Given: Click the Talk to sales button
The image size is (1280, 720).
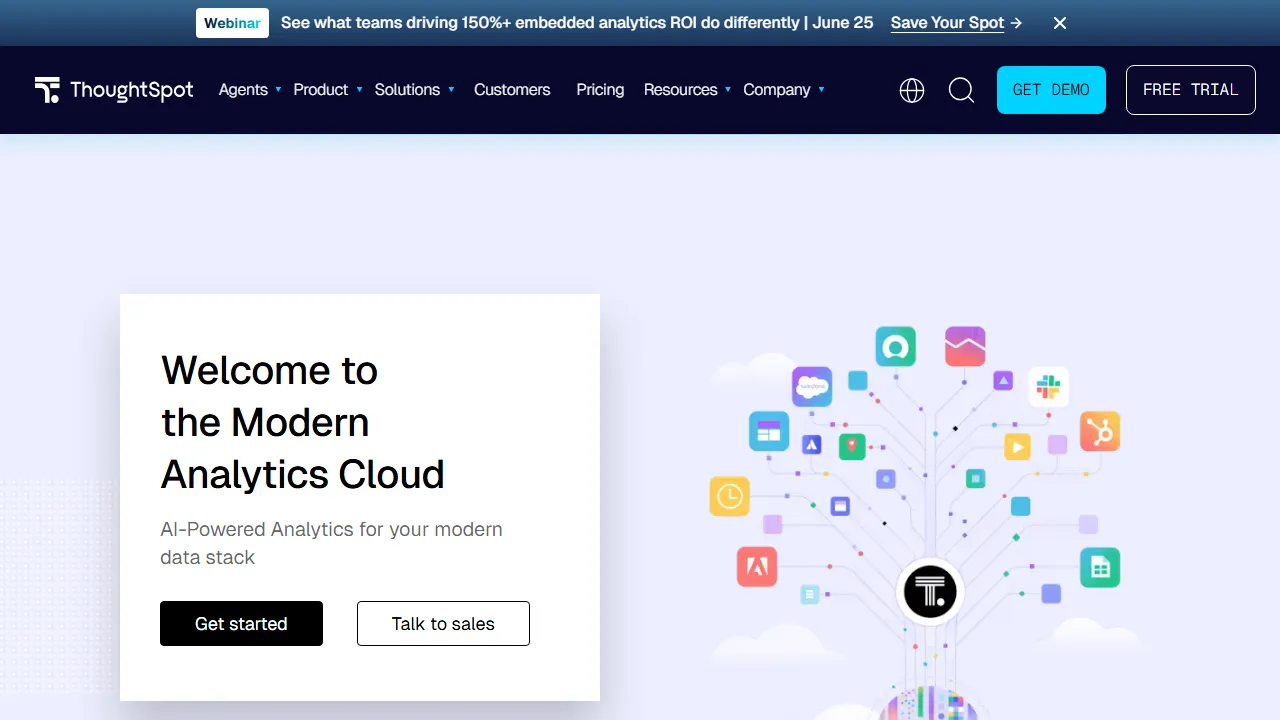Looking at the screenshot, I should point(443,624).
